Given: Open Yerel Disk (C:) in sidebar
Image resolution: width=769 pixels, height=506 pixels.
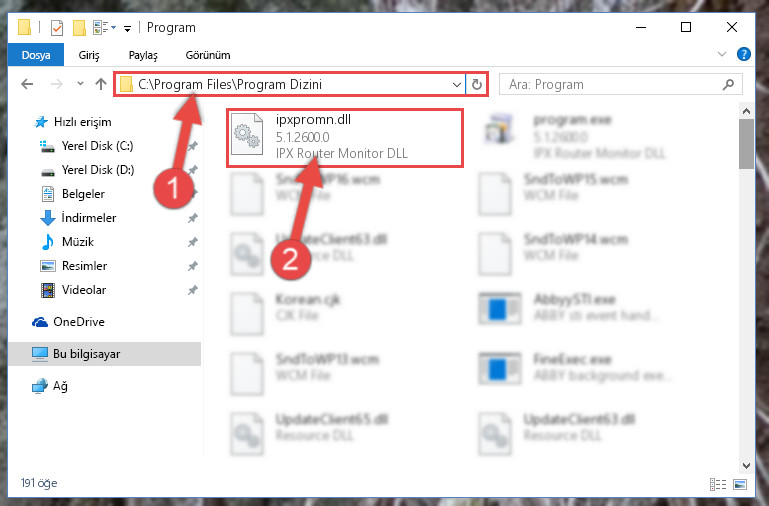Looking at the screenshot, I should pos(98,146).
